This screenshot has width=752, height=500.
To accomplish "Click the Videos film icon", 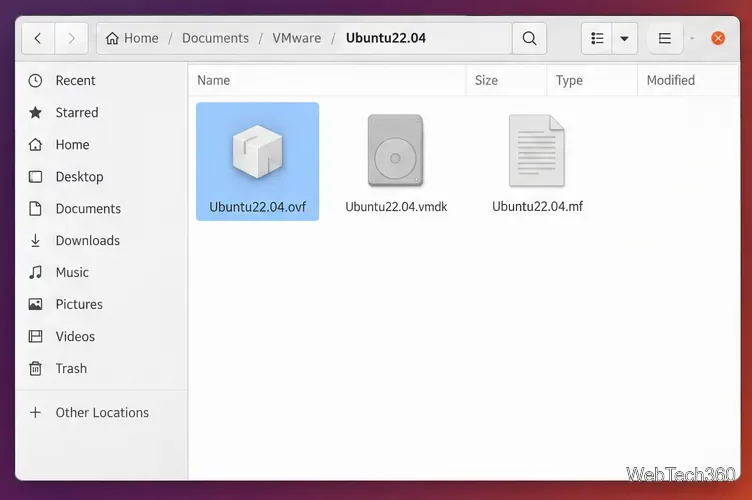I will (x=35, y=337).
